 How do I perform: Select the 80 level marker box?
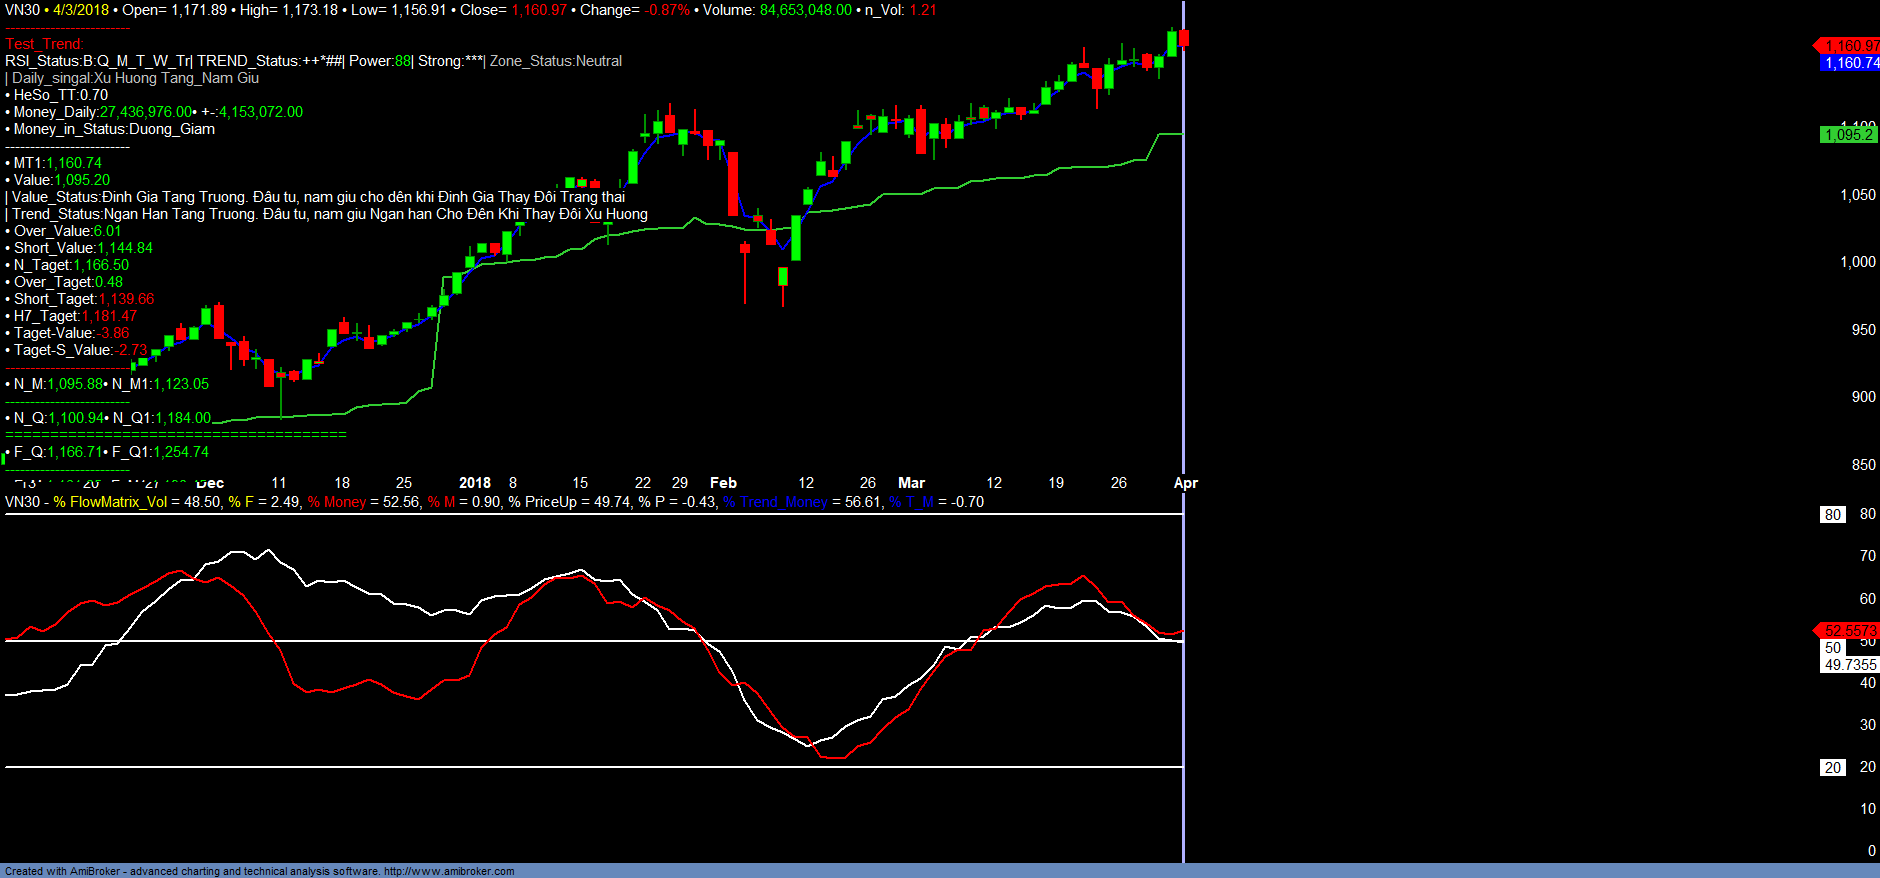[x=1832, y=515]
